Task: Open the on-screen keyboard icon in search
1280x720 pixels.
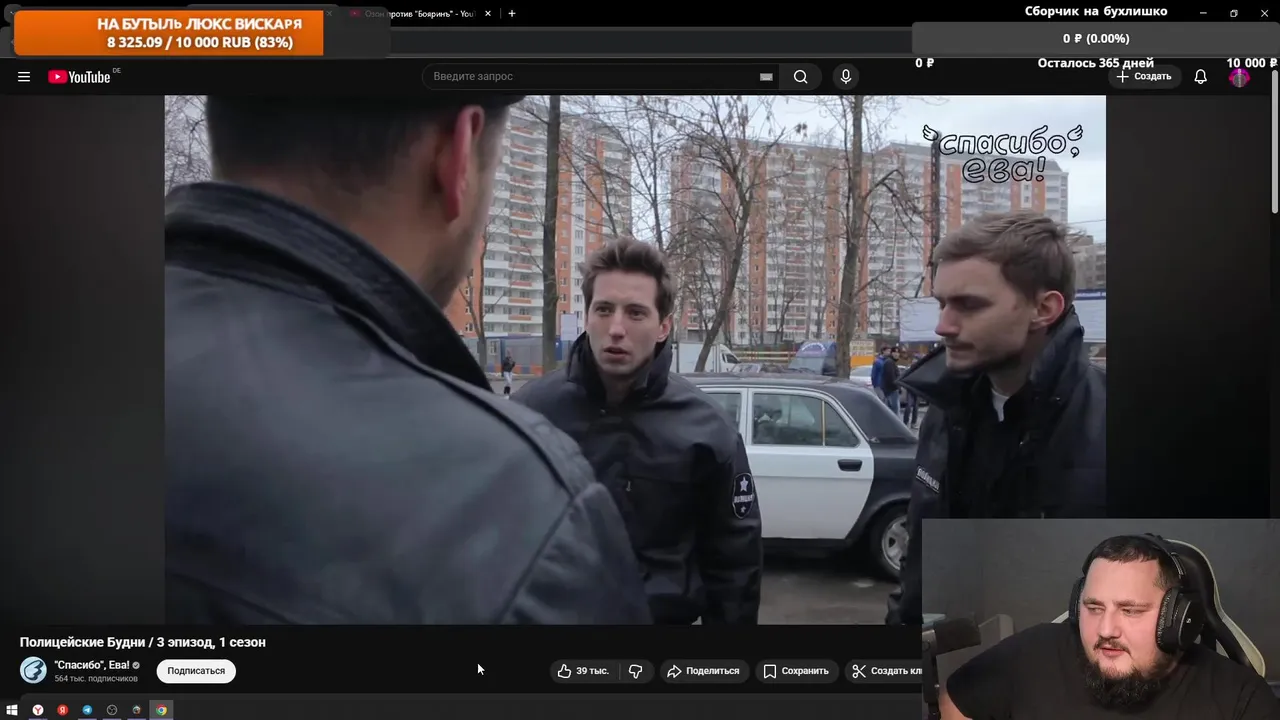Action: [x=766, y=77]
